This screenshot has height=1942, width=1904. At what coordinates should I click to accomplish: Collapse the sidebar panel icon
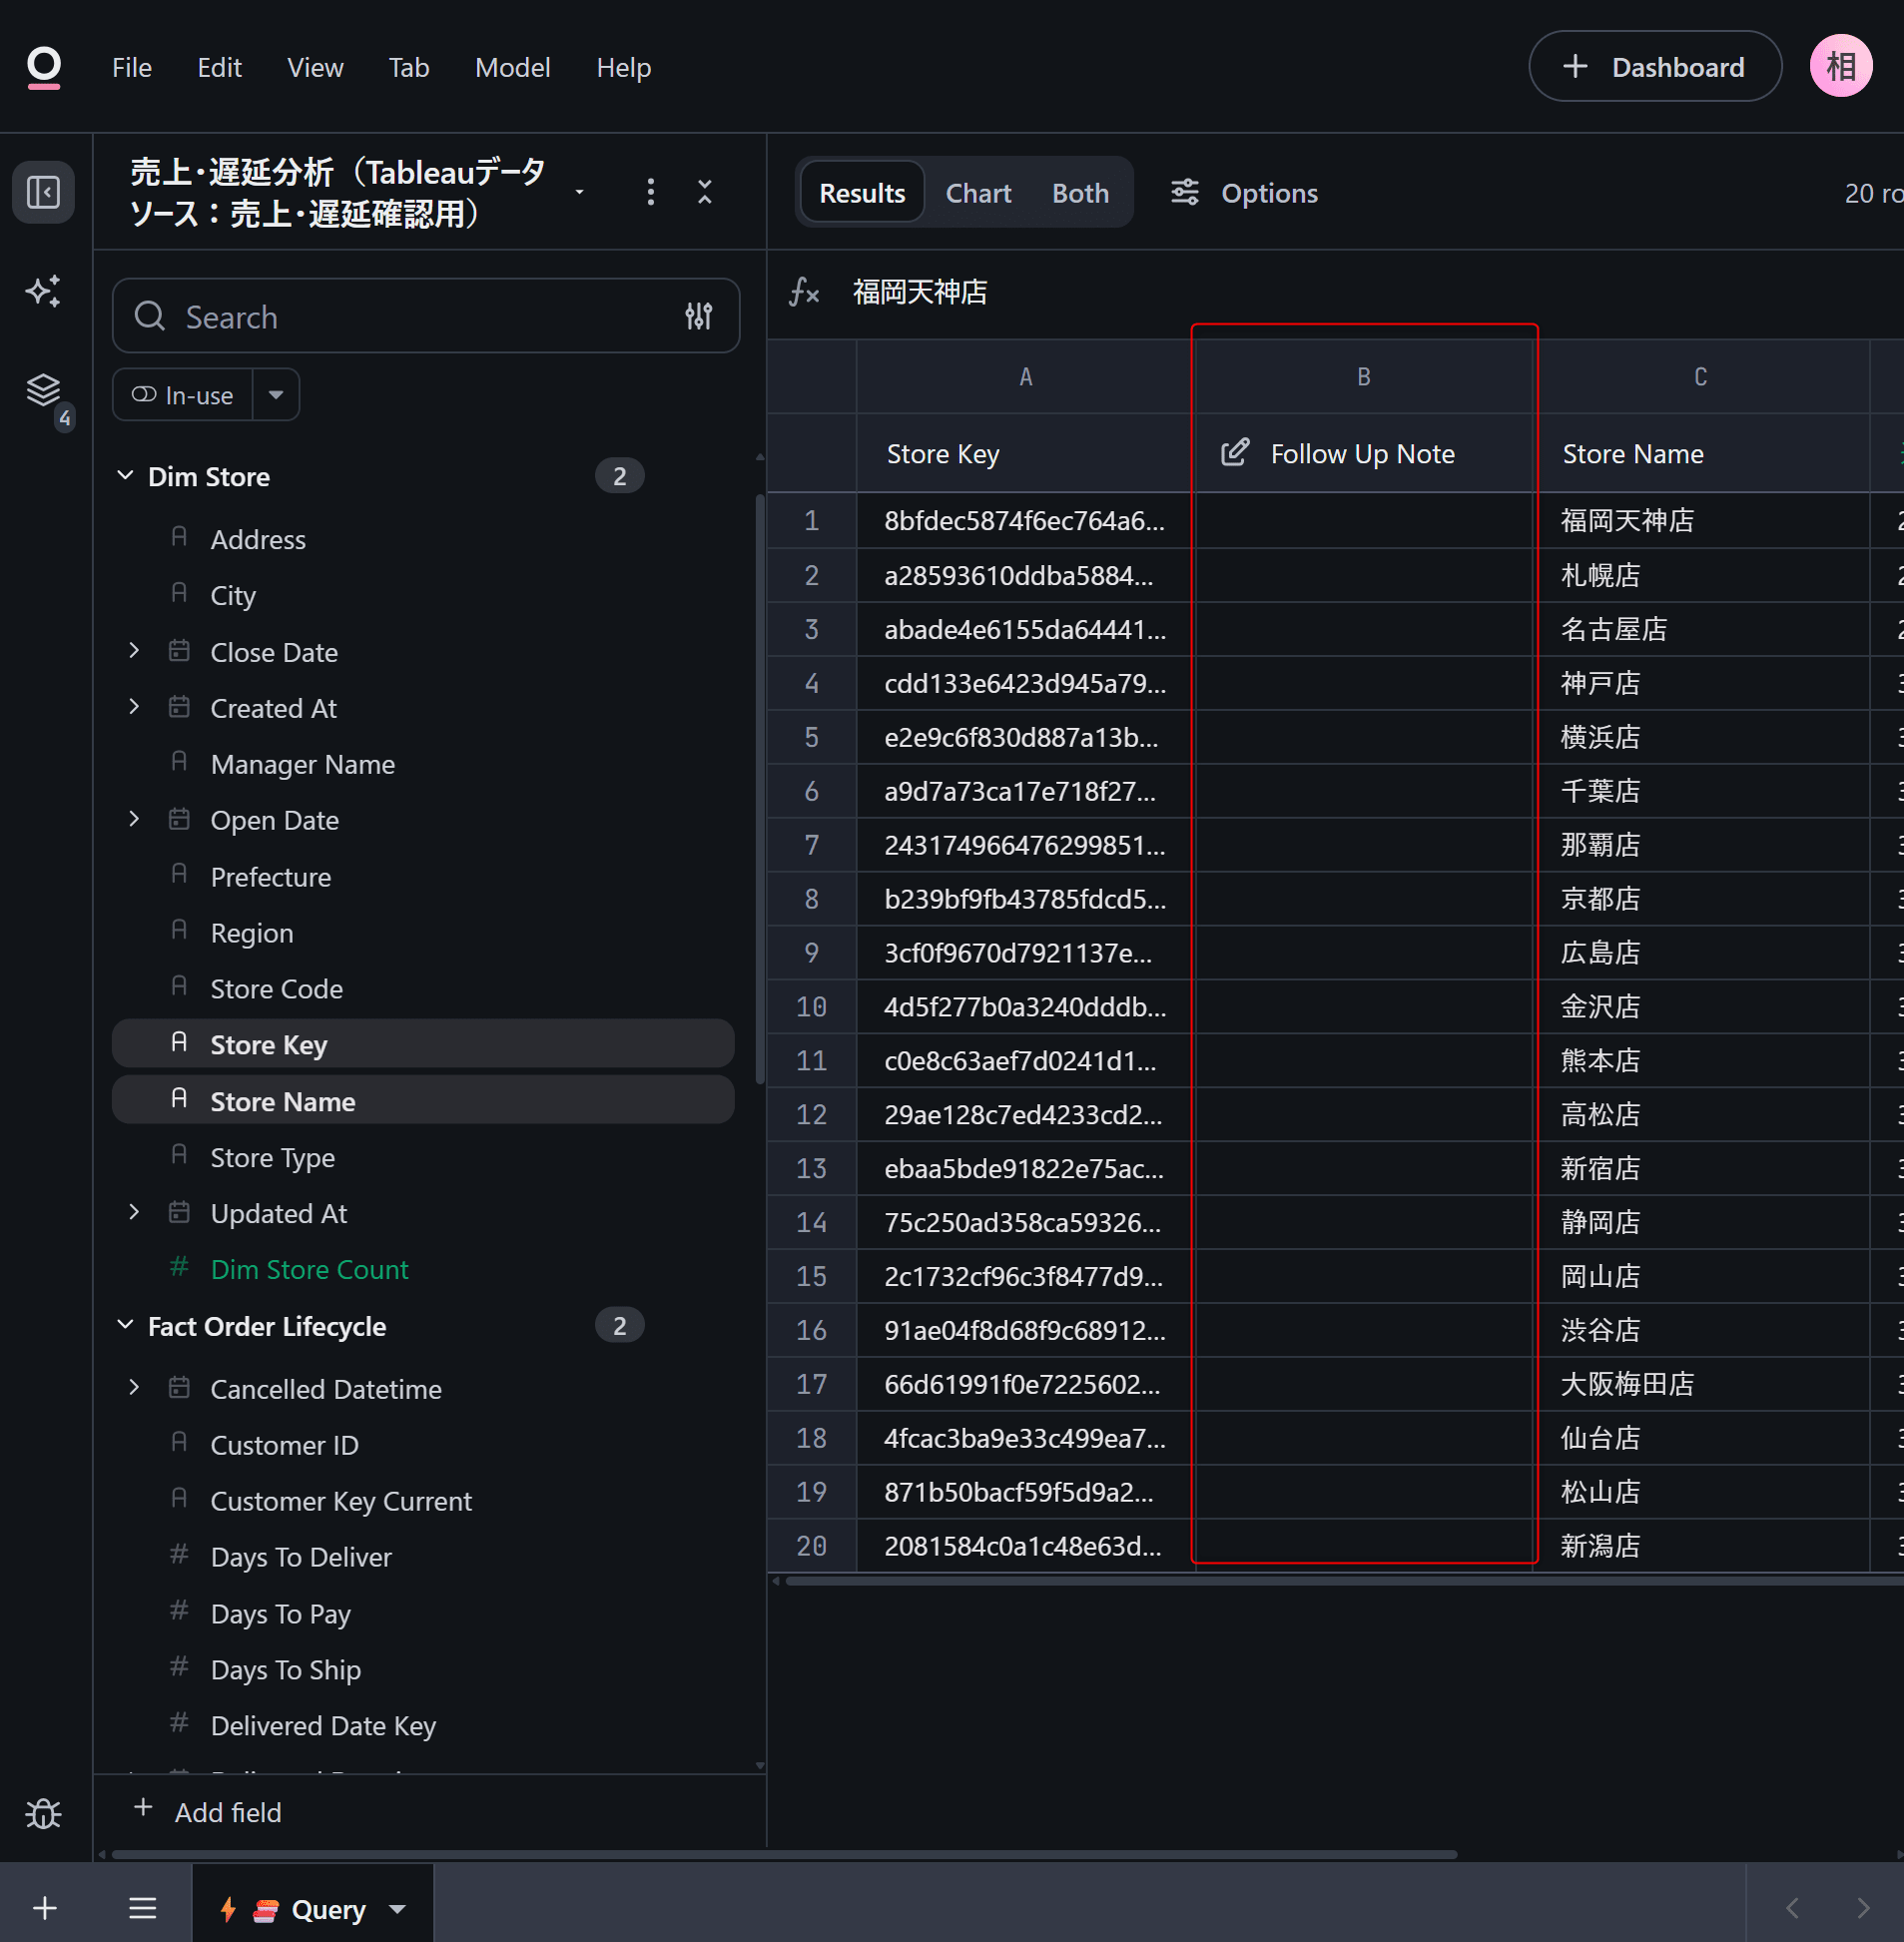pos(43,192)
